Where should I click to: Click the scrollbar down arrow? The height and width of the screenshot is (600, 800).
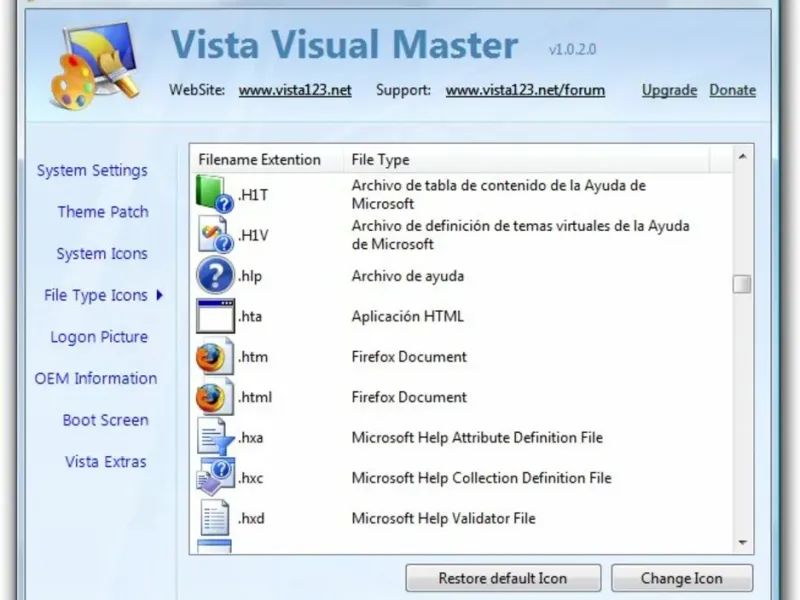(x=742, y=542)
